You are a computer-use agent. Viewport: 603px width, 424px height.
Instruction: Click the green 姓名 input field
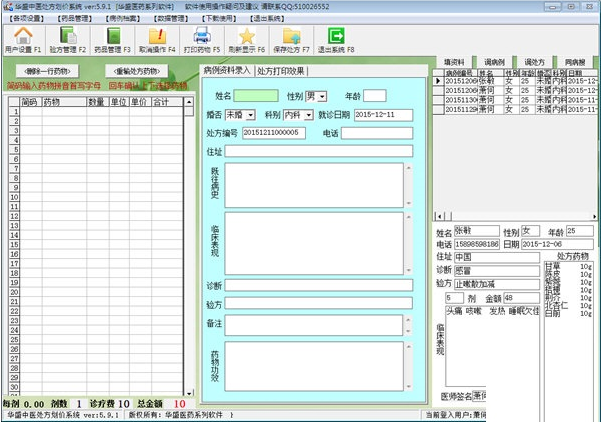click(x=256, y=96)
